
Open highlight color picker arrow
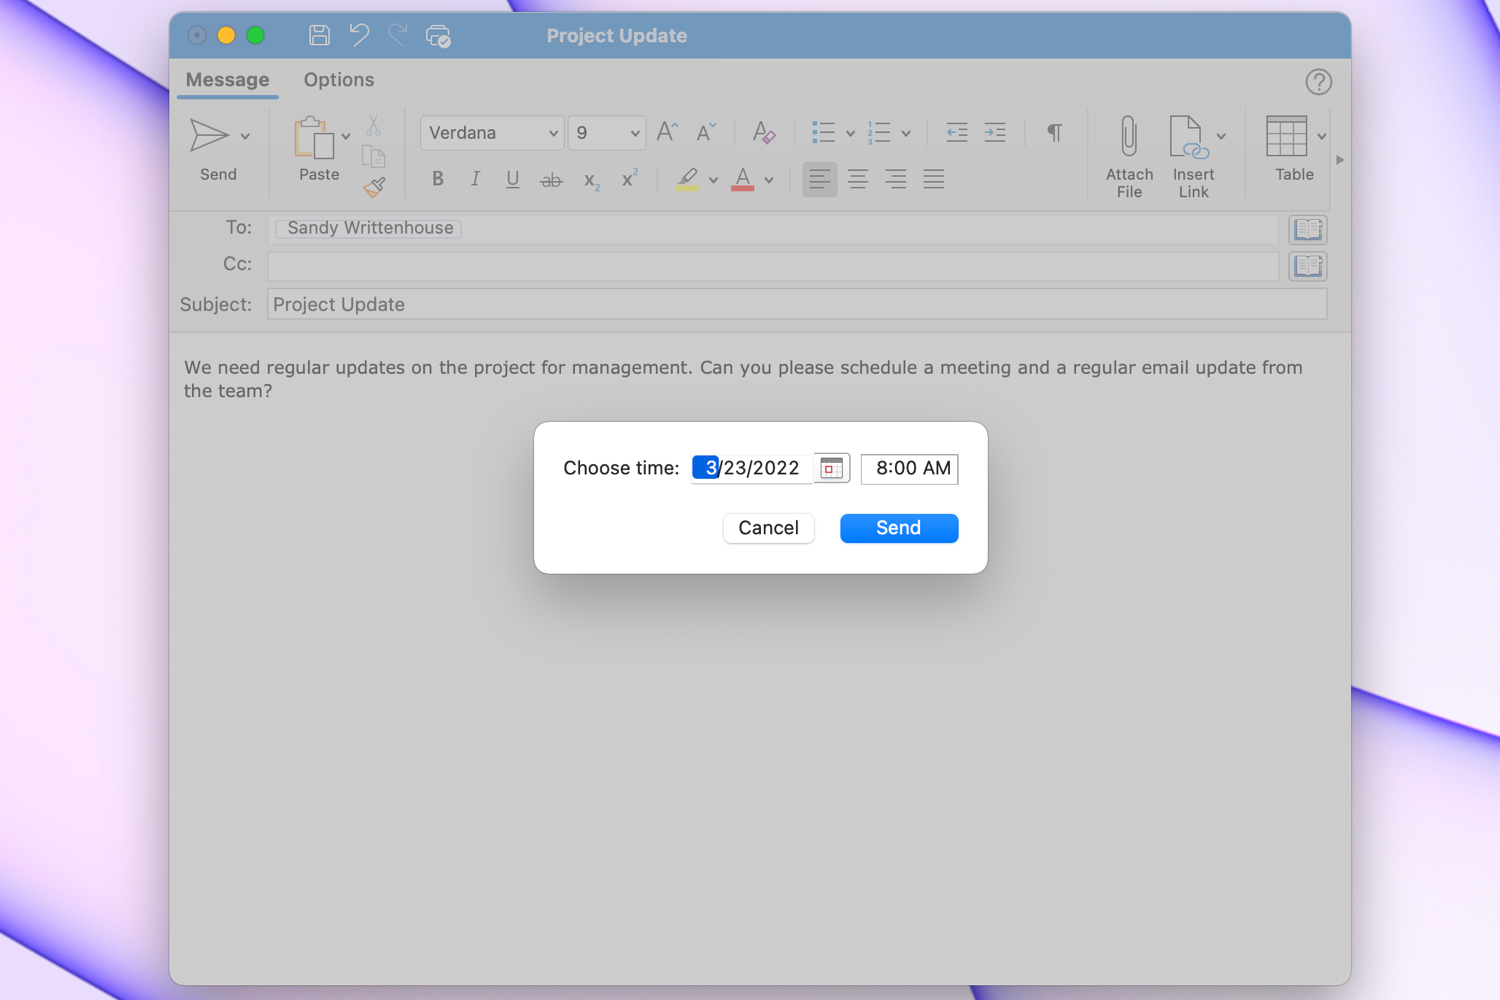tap(713, 181)
